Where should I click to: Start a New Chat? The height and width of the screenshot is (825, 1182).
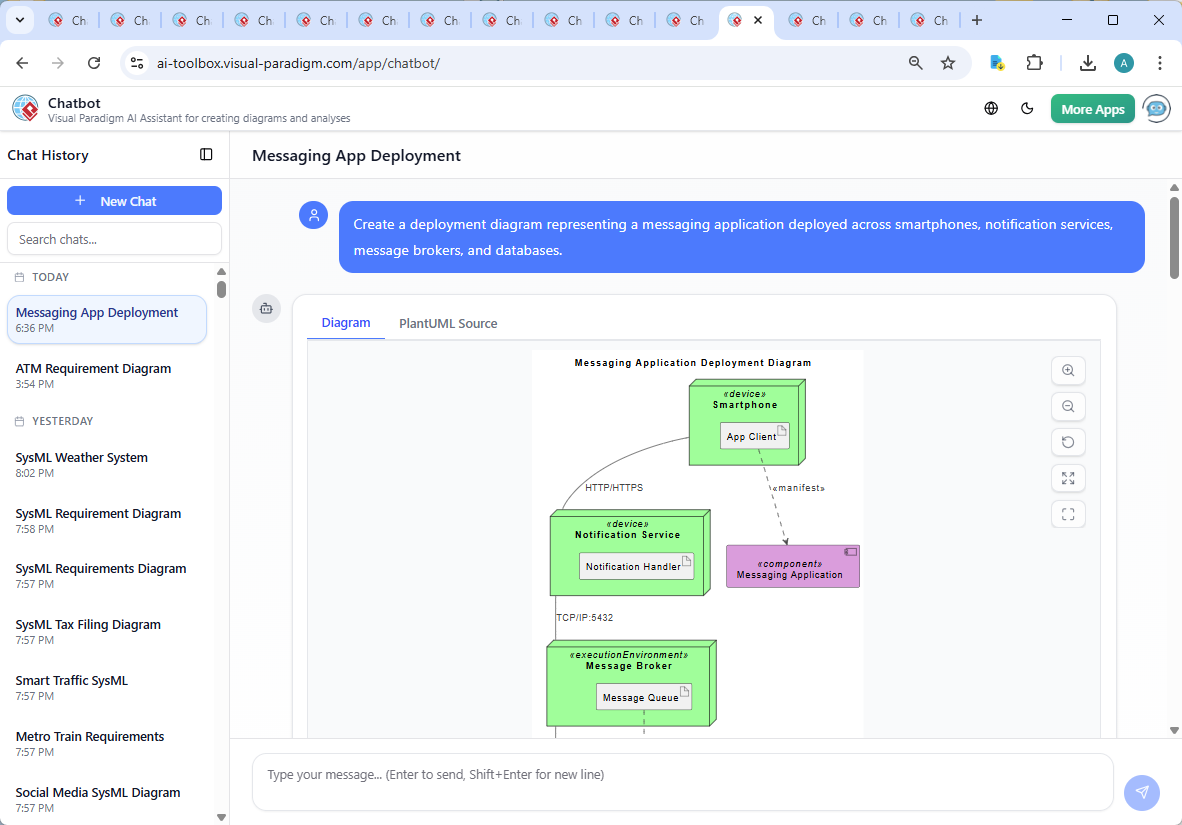(x=114, y=200)
